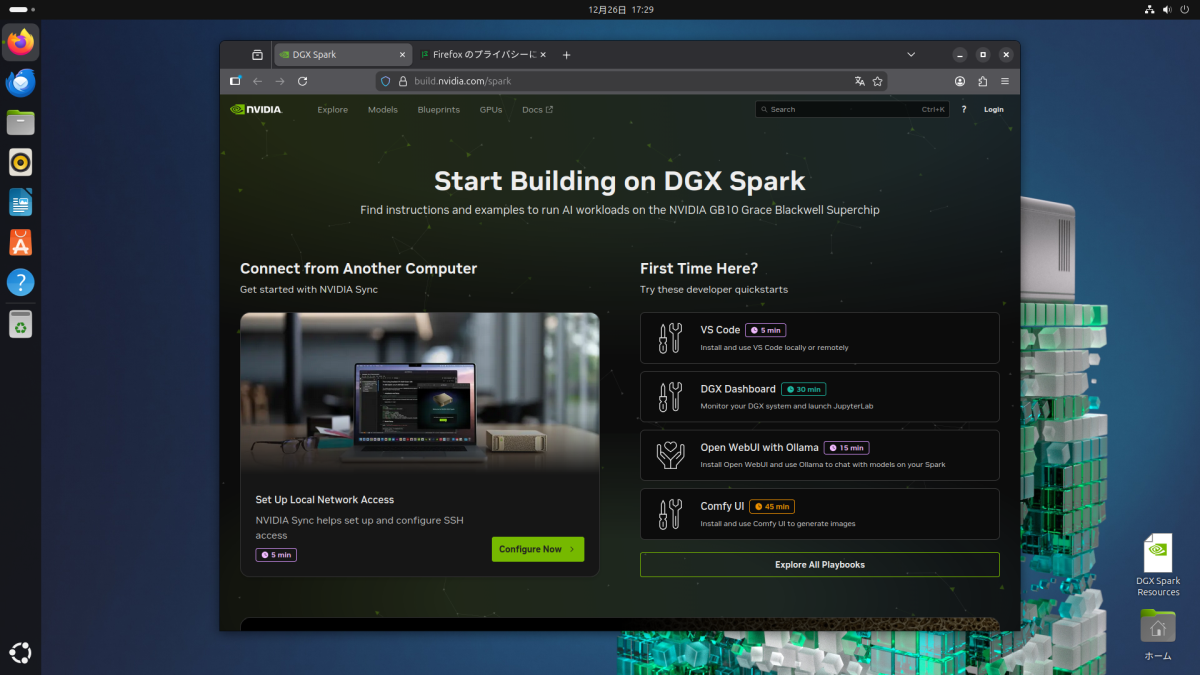The image size is (1200, 675).
Task: Expand the list all tabs chevron
Action: coord(911,54)
